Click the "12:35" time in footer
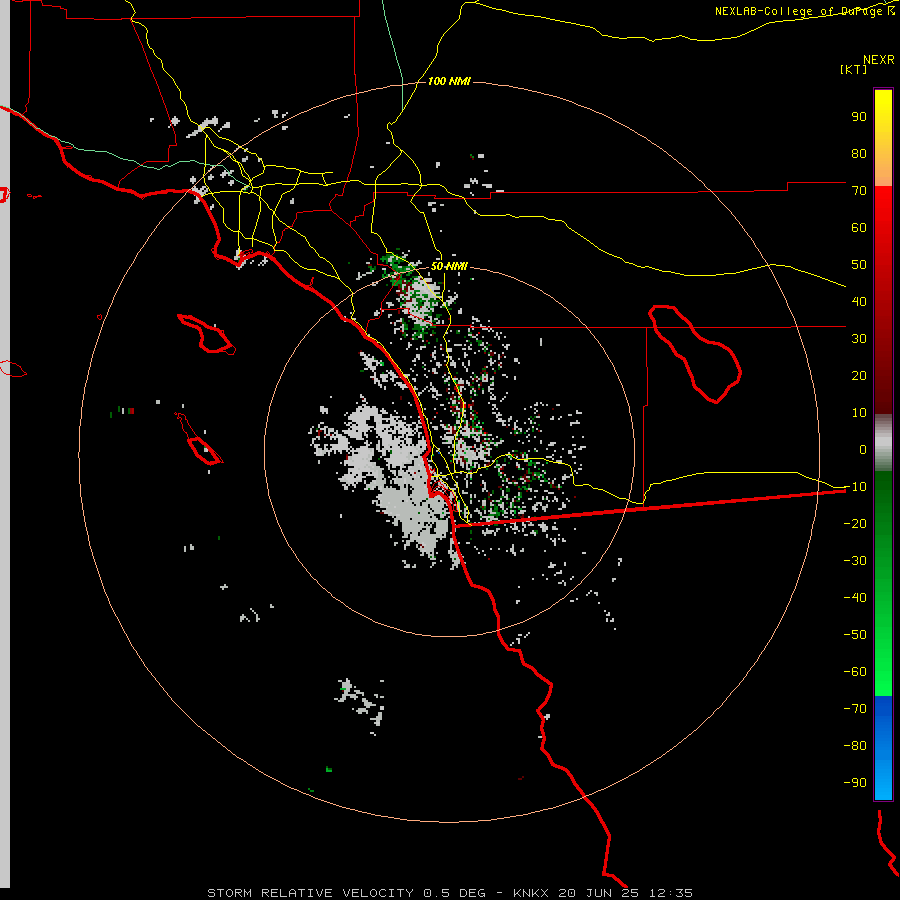Image resolution: width=900 pixels, height=900 pixels. [x=670, y=893]
